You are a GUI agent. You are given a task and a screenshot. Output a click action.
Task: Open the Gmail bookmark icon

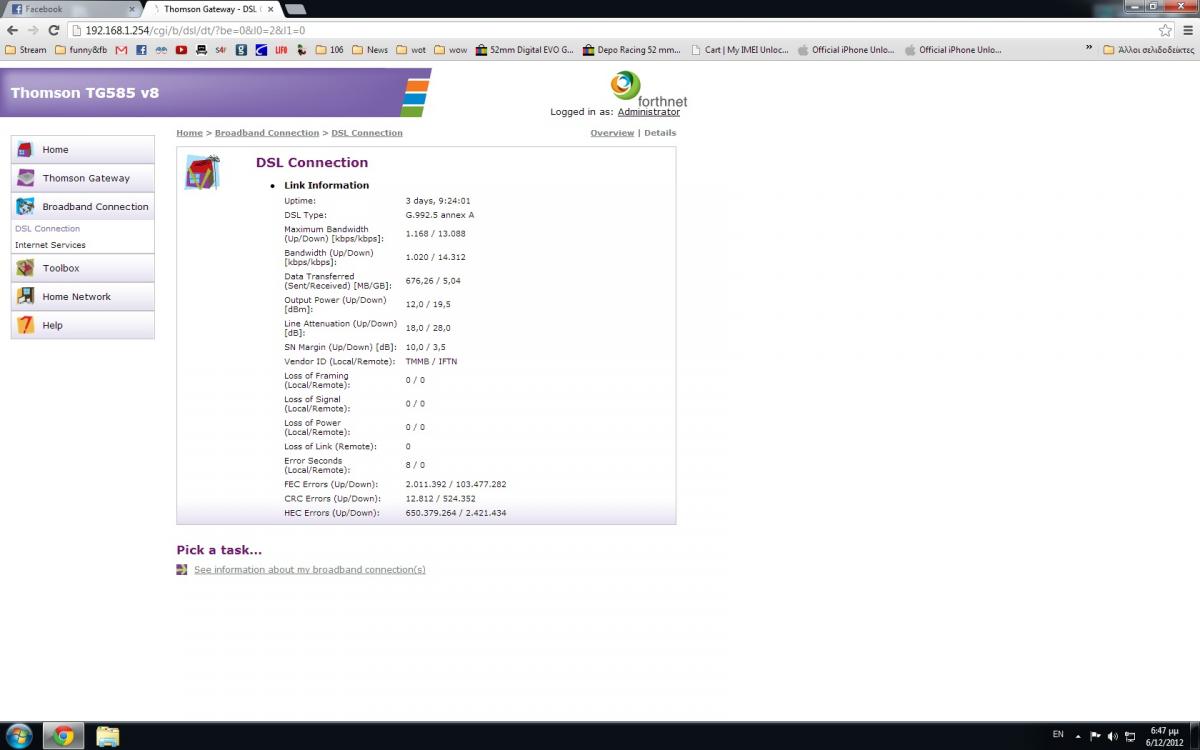121,50
